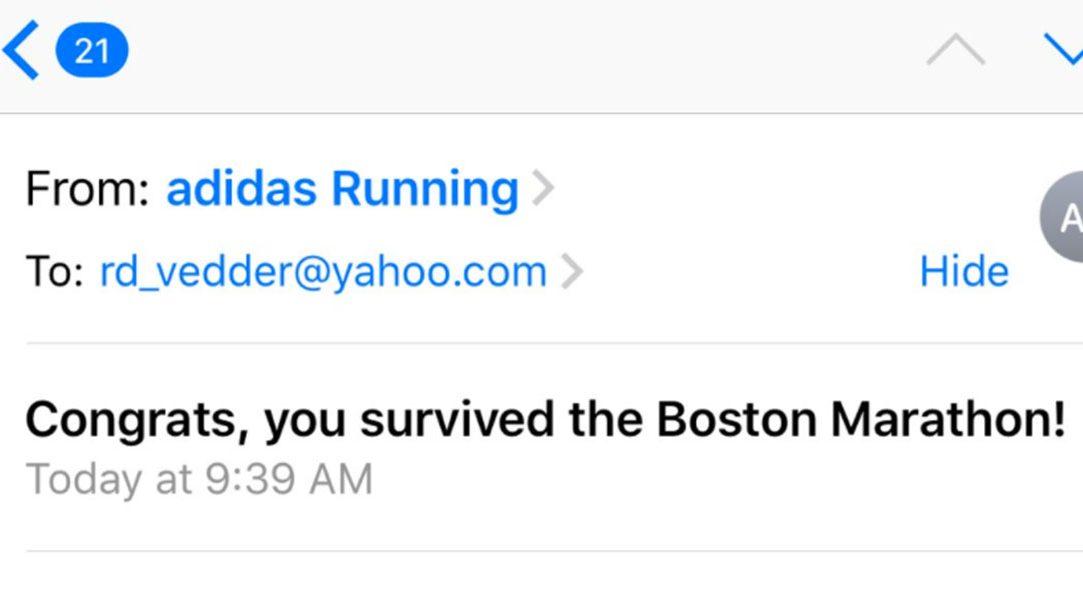
Task: Tap the unread count badge showing 21
Action: [92, 50]
